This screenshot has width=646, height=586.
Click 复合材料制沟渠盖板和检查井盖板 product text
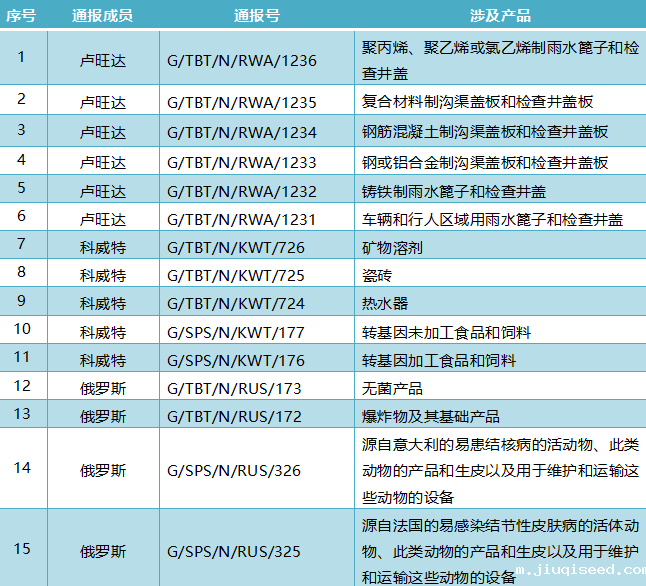[x=477, y=102]
